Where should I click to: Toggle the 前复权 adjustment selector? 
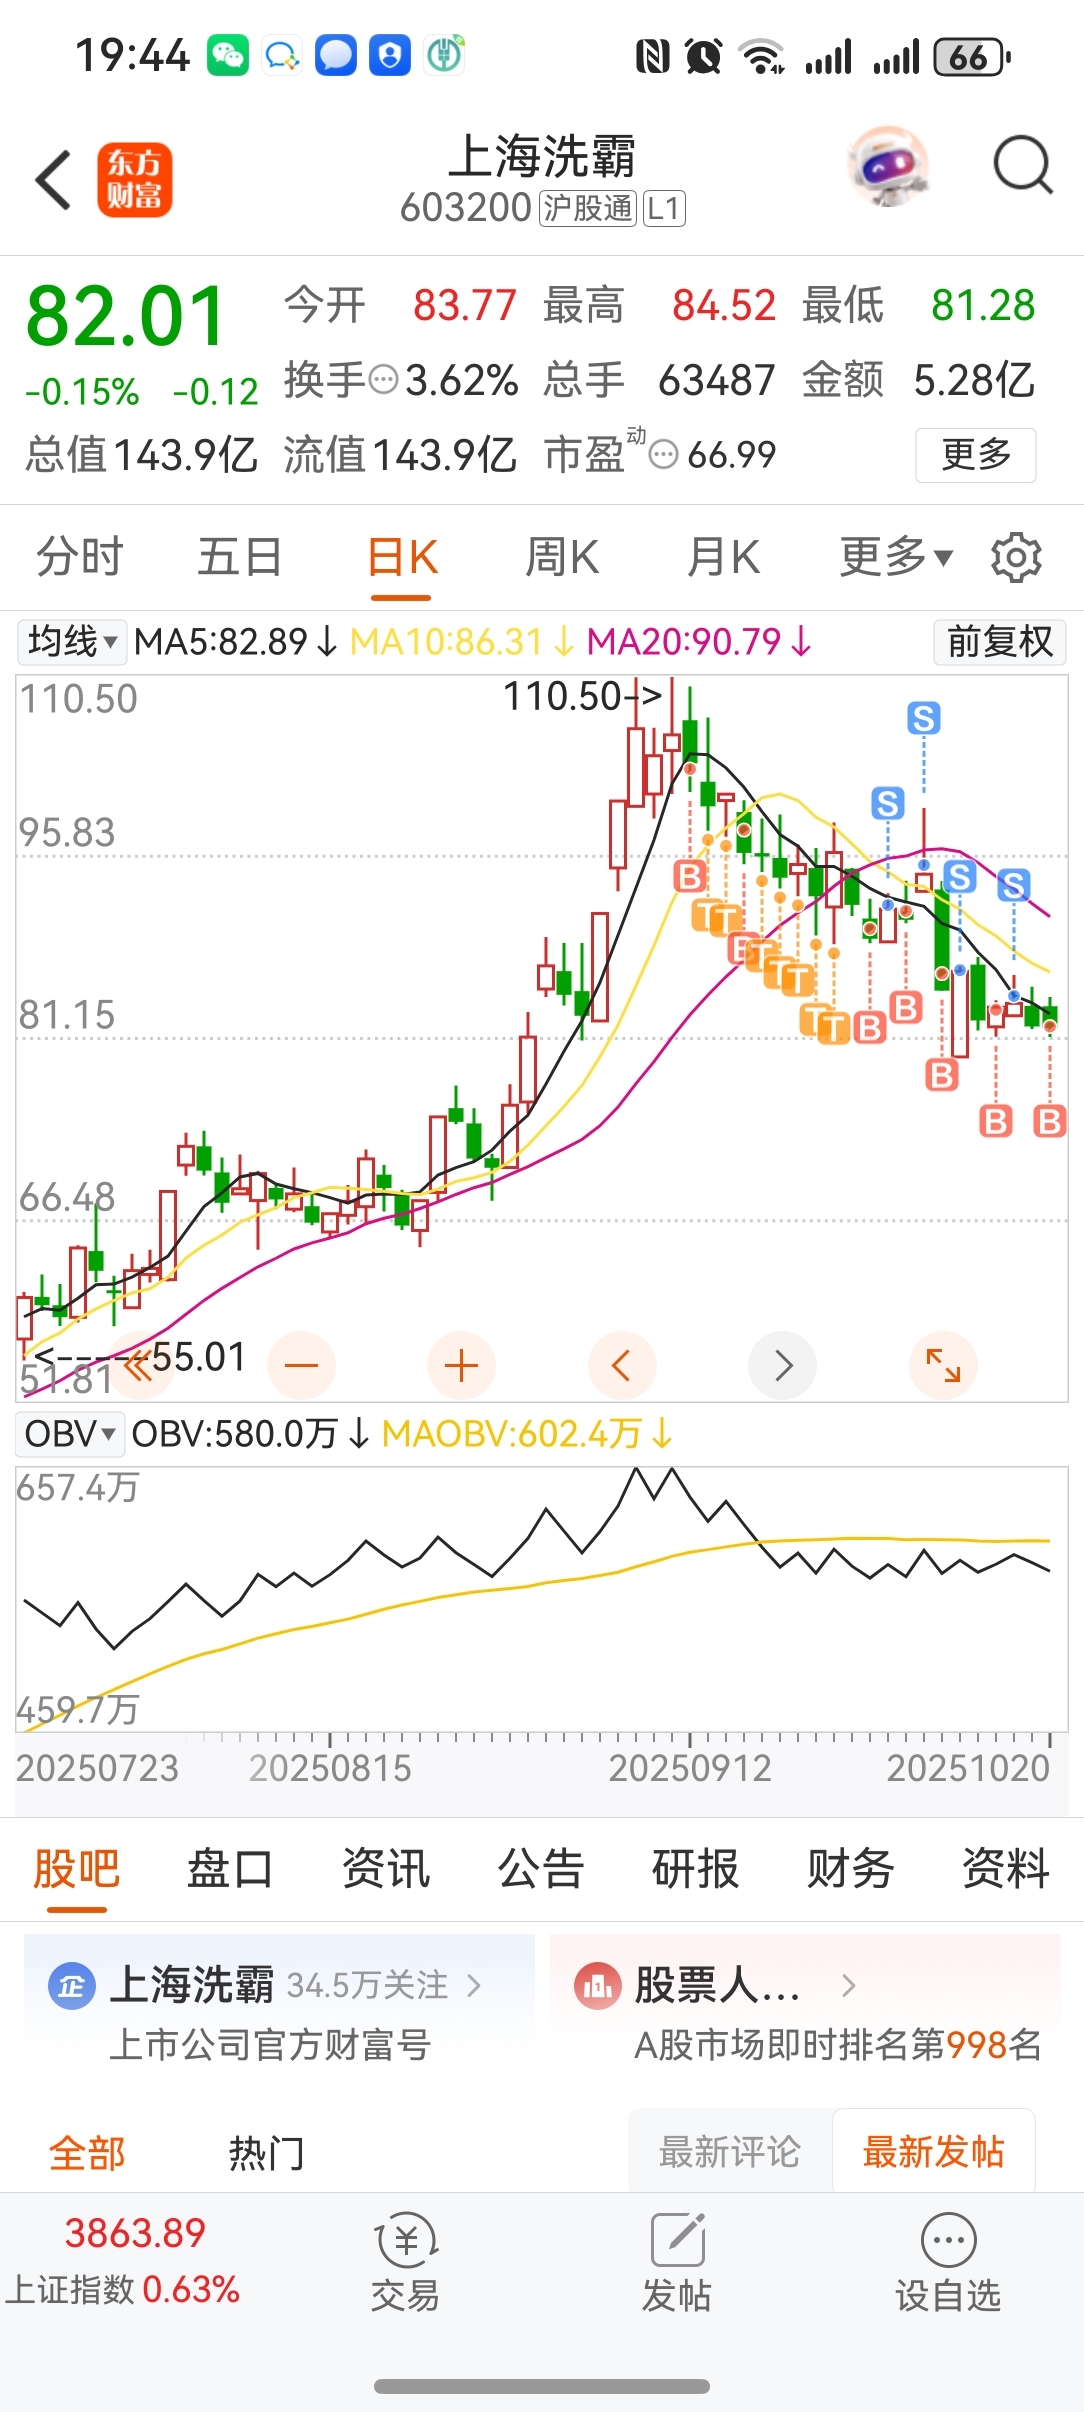(x=1000, y=641)
